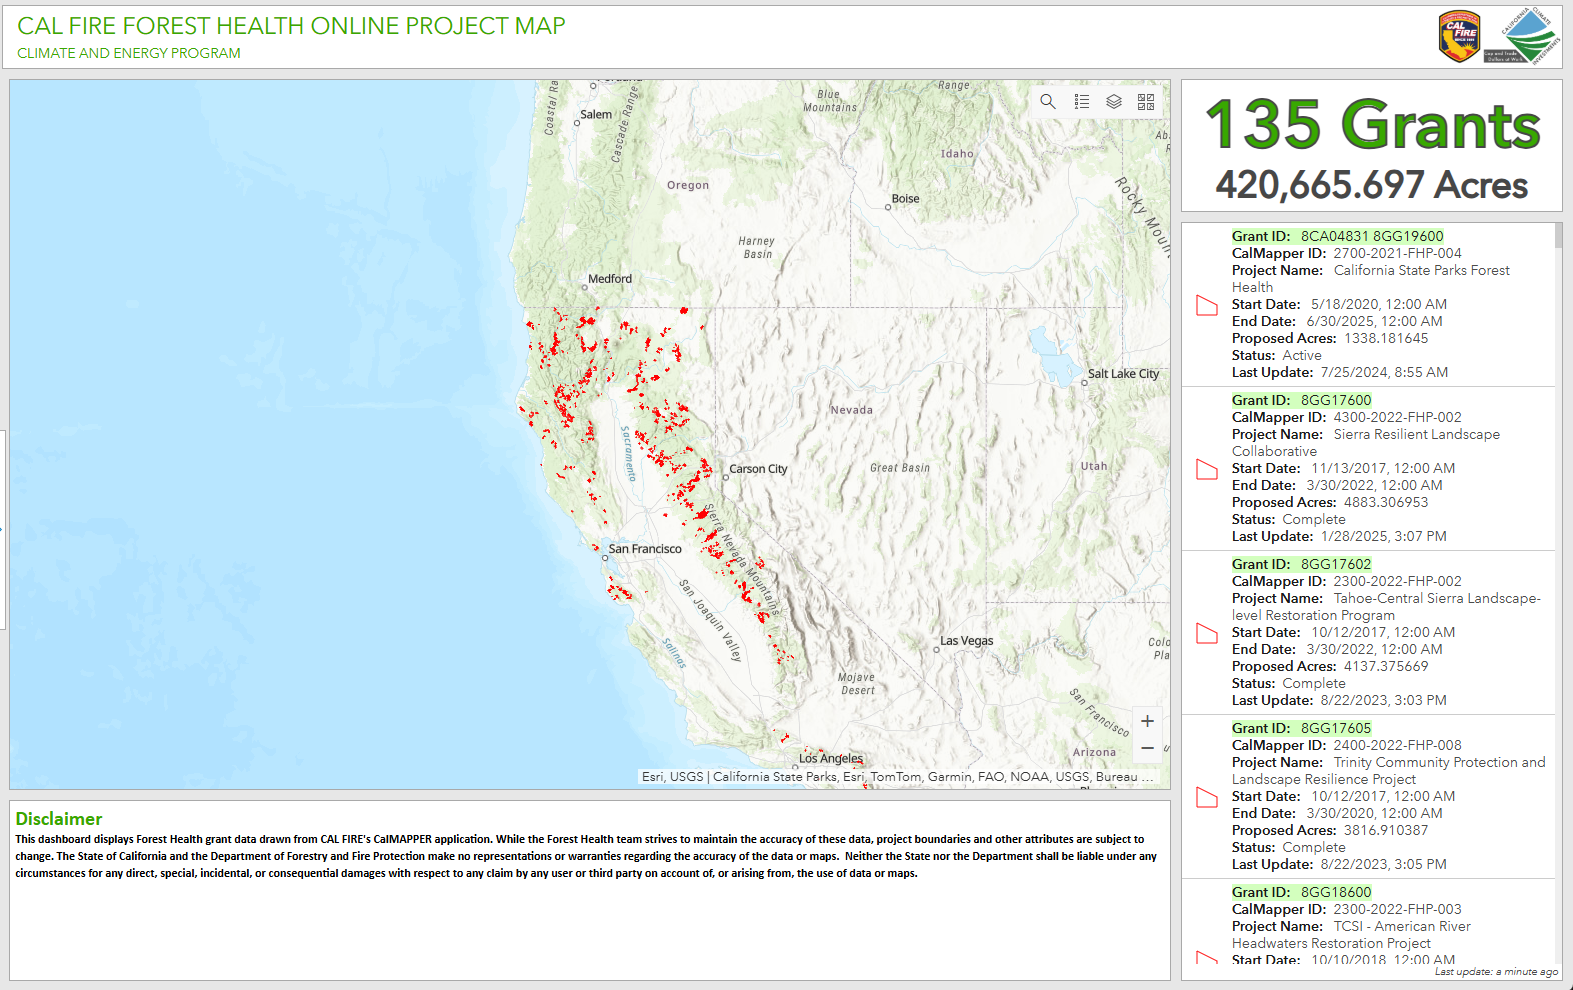Expand the map attribution ellipsis
Viewport: 1573px width, 990px height.
pyautogui.click(x=1148, y=777)
